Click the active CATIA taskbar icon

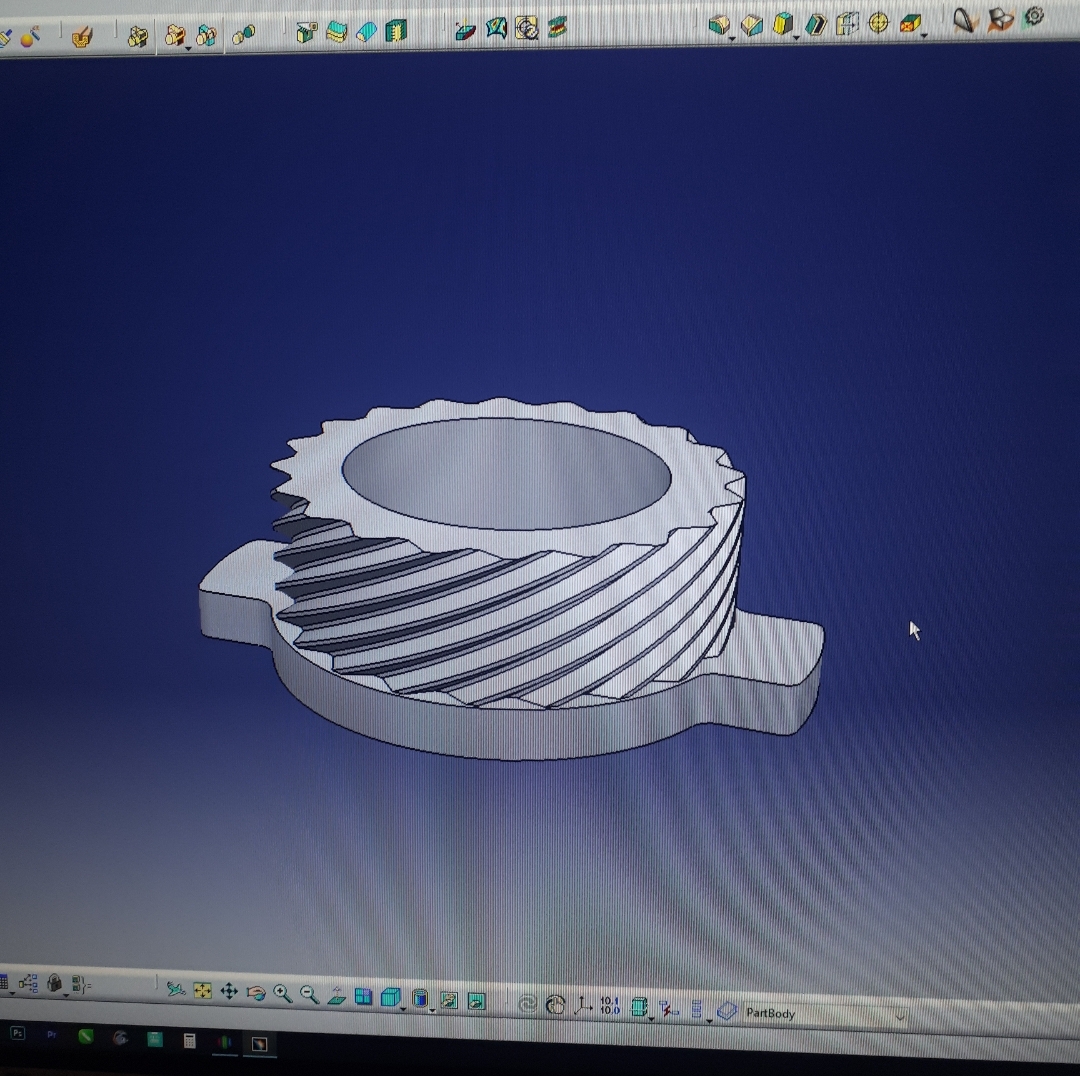tap(259, 1044)
